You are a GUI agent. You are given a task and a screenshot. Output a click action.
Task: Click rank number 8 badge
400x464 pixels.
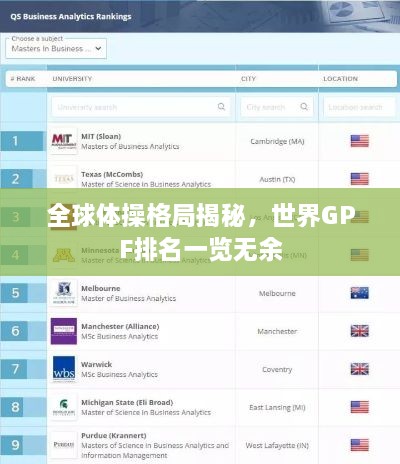click(12, 407)
